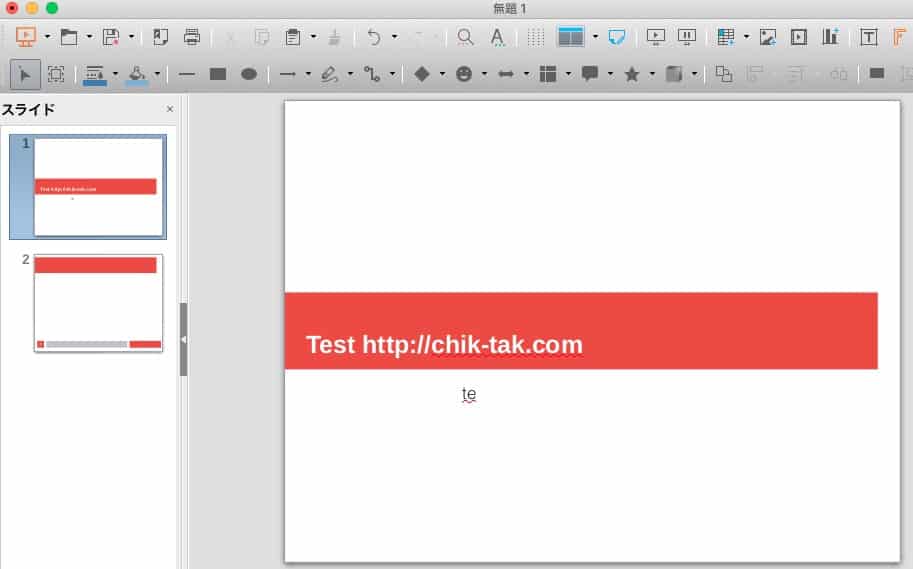Viewport: 913px width, 569px height.
Task: Select the Flowchart shapes tool
Action: pos(548,74)
